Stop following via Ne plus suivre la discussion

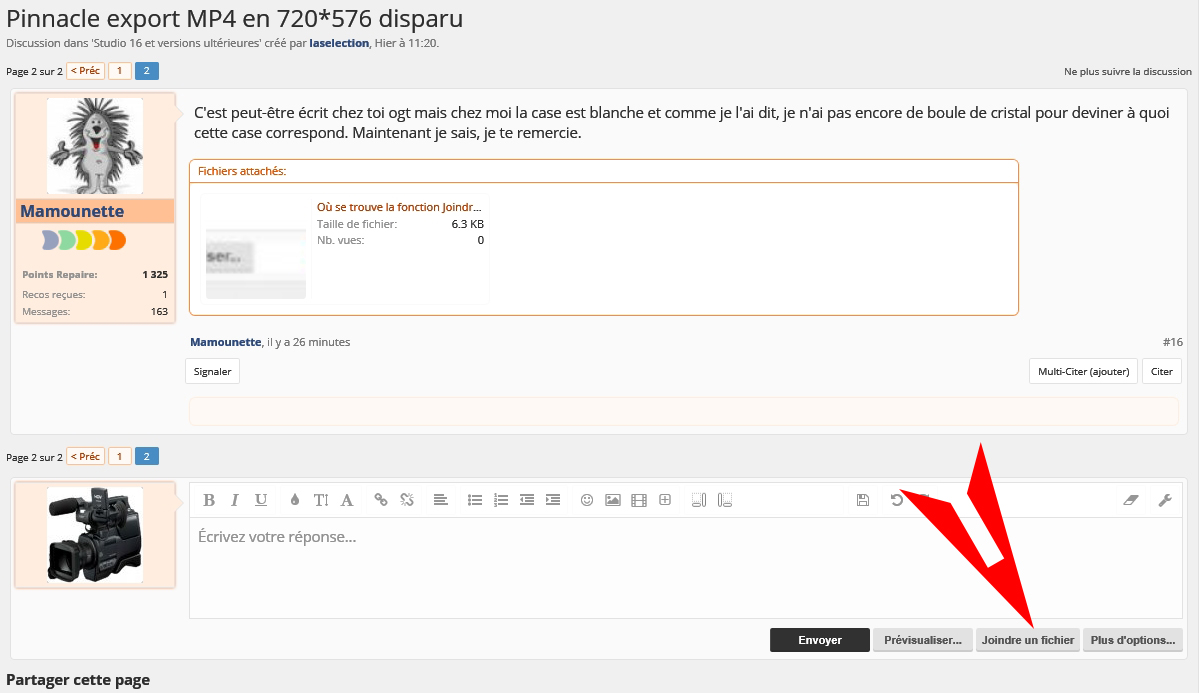[1128, 72]
